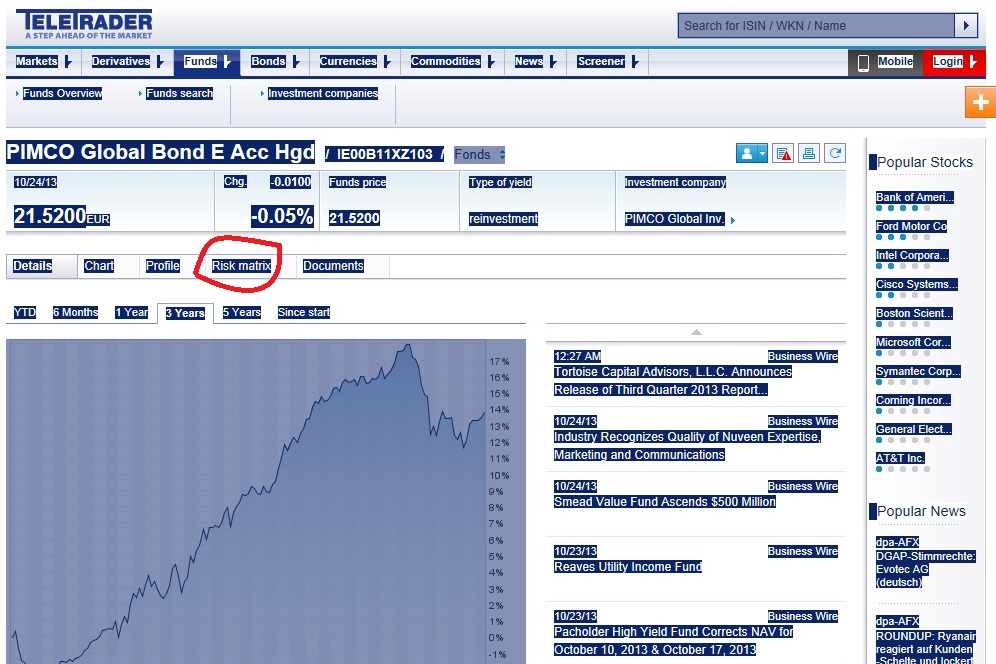The width and height of the screenshot is (996, 664).
Task: Submit search with the arrow button
Action: (x=966, y=26)
